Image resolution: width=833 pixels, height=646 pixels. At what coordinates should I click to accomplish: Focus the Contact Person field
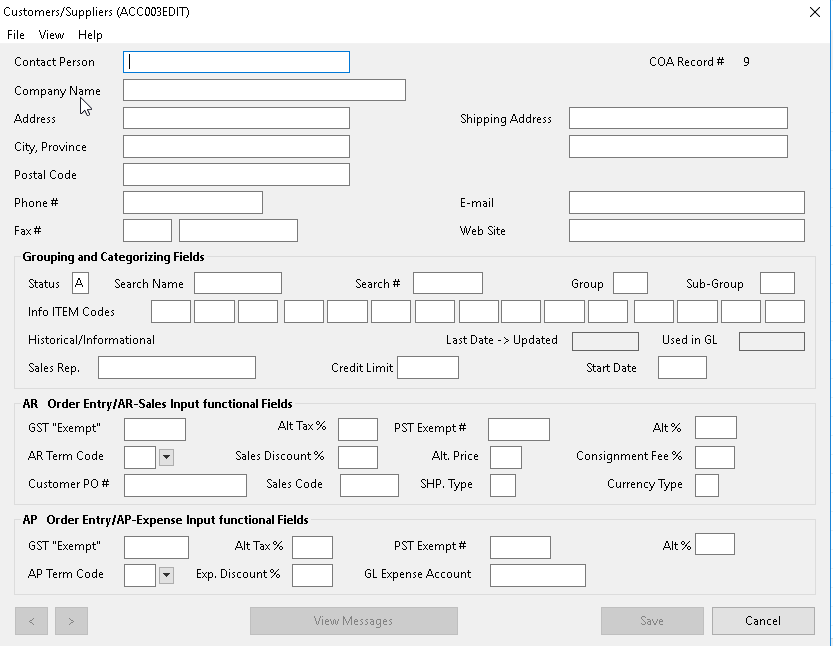coord(236,62)
